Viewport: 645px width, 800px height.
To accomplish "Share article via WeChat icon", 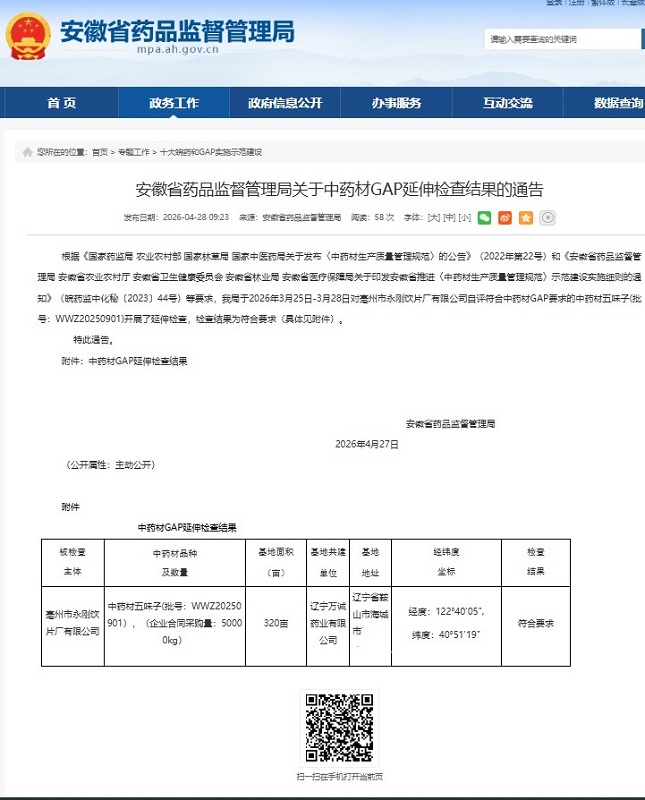I will click(484, 218).
